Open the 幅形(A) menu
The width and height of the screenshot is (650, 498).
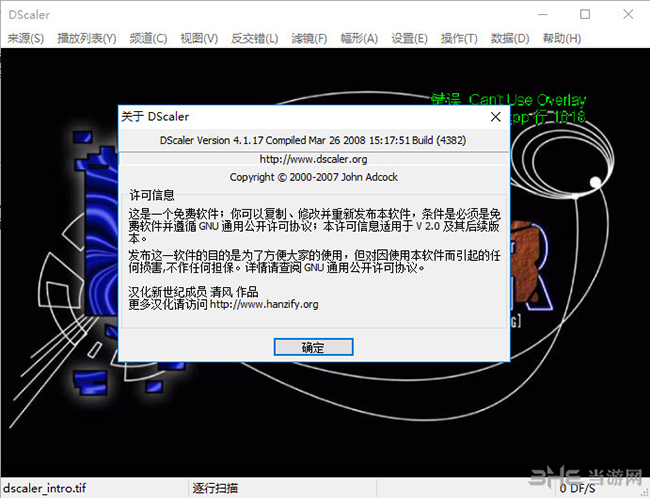coord(359,39)
